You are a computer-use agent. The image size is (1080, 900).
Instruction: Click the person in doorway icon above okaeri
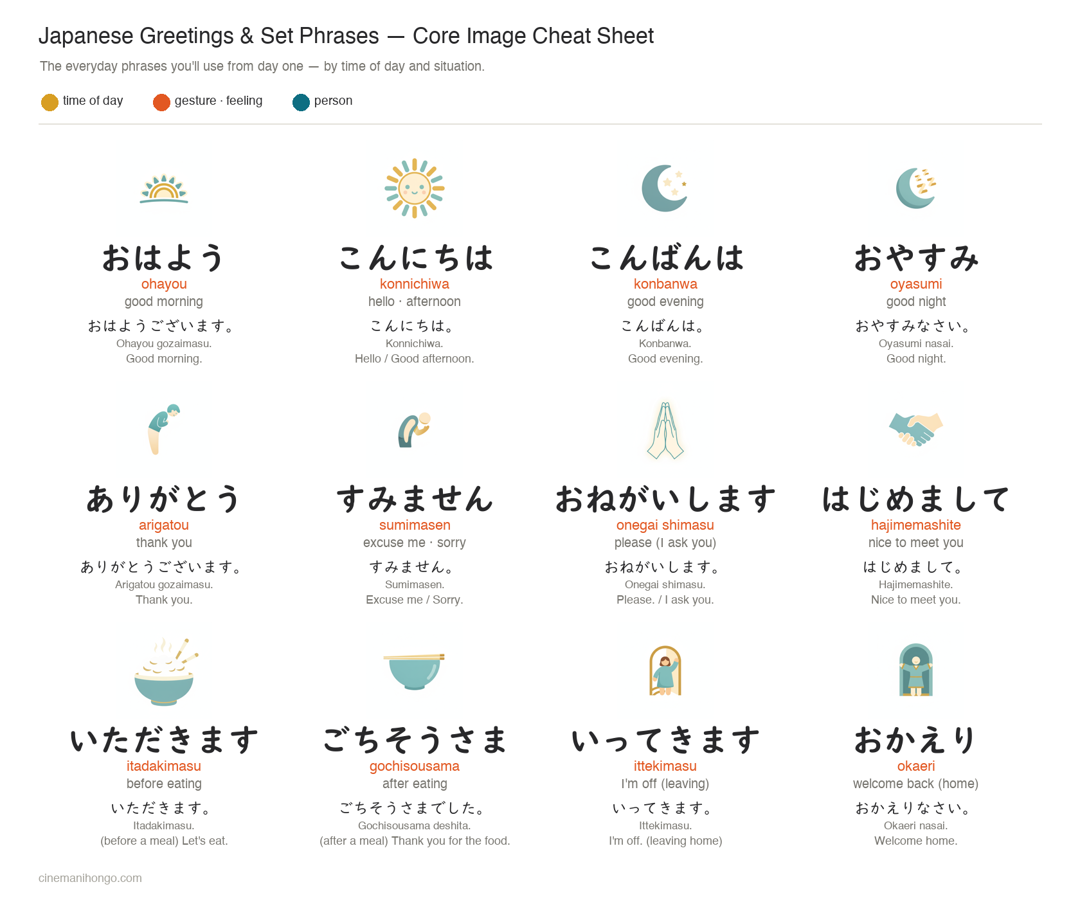916,670
